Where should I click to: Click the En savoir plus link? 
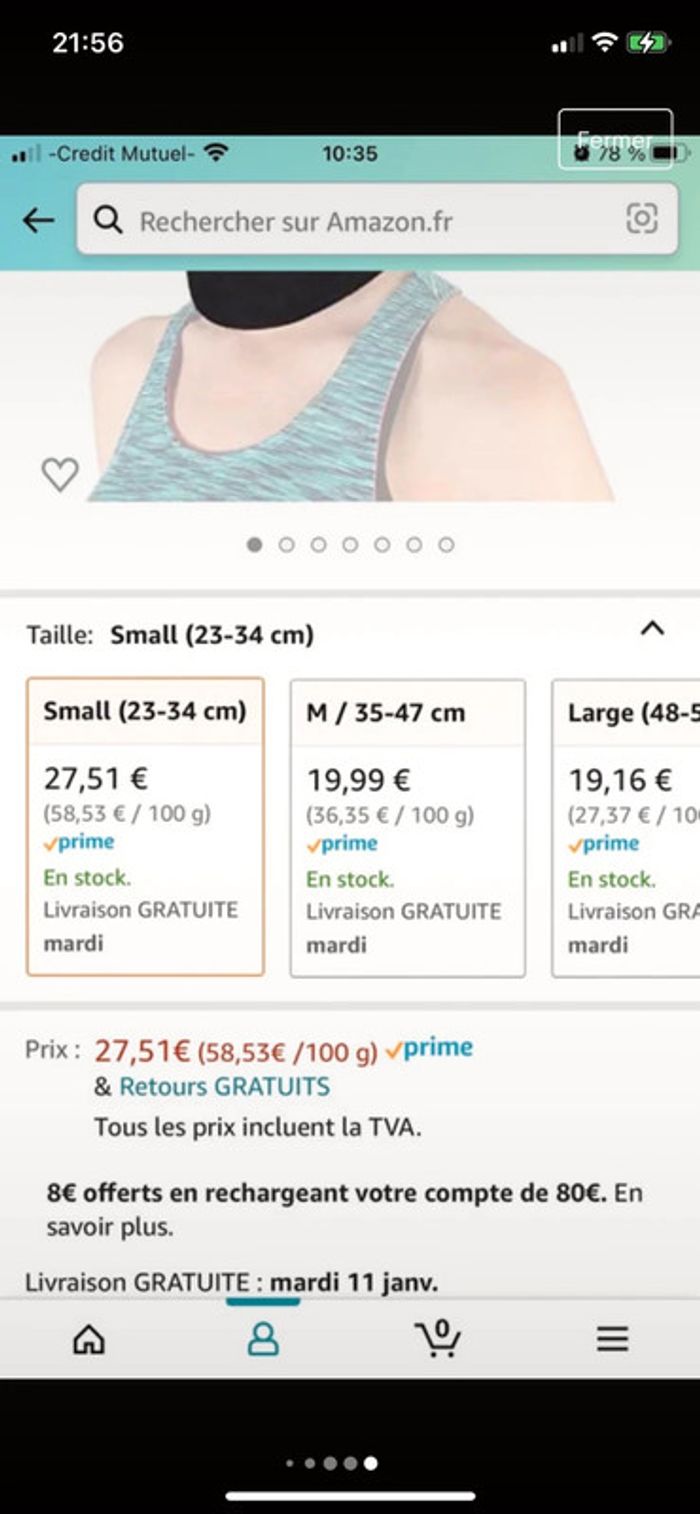point(110,1227)
